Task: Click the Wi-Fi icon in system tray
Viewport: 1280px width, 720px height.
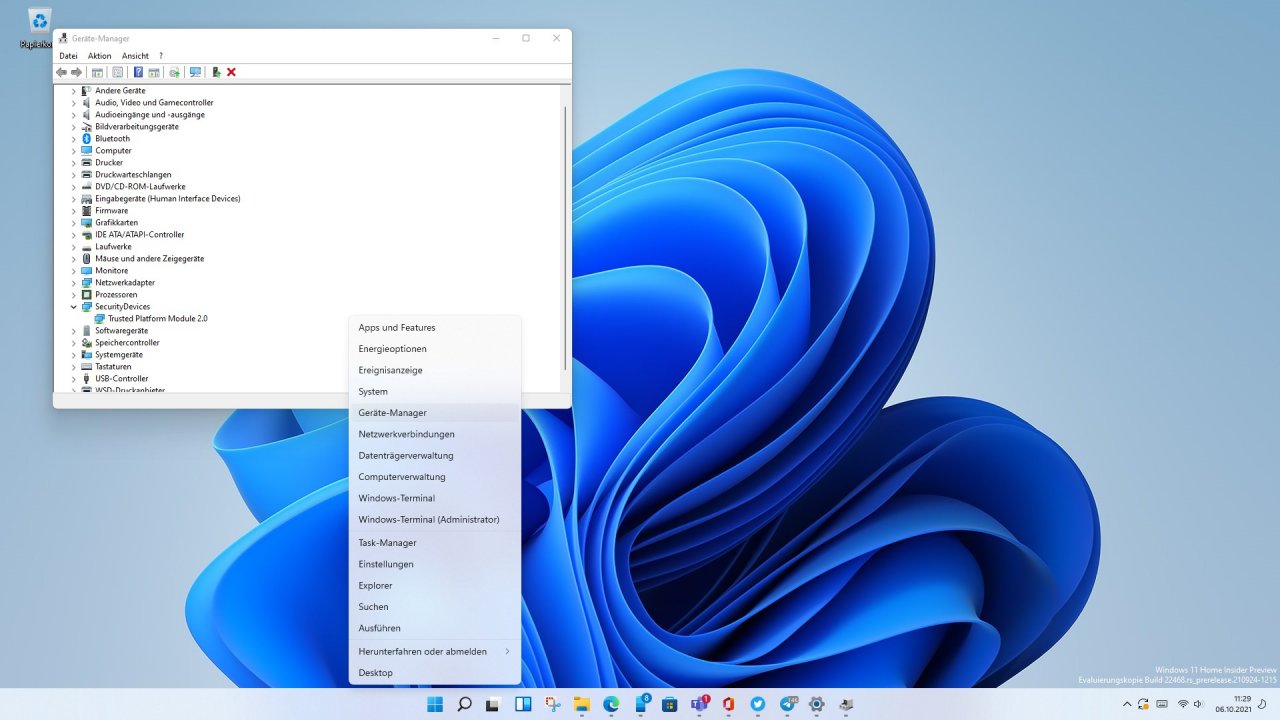Action: point(1183,704)
